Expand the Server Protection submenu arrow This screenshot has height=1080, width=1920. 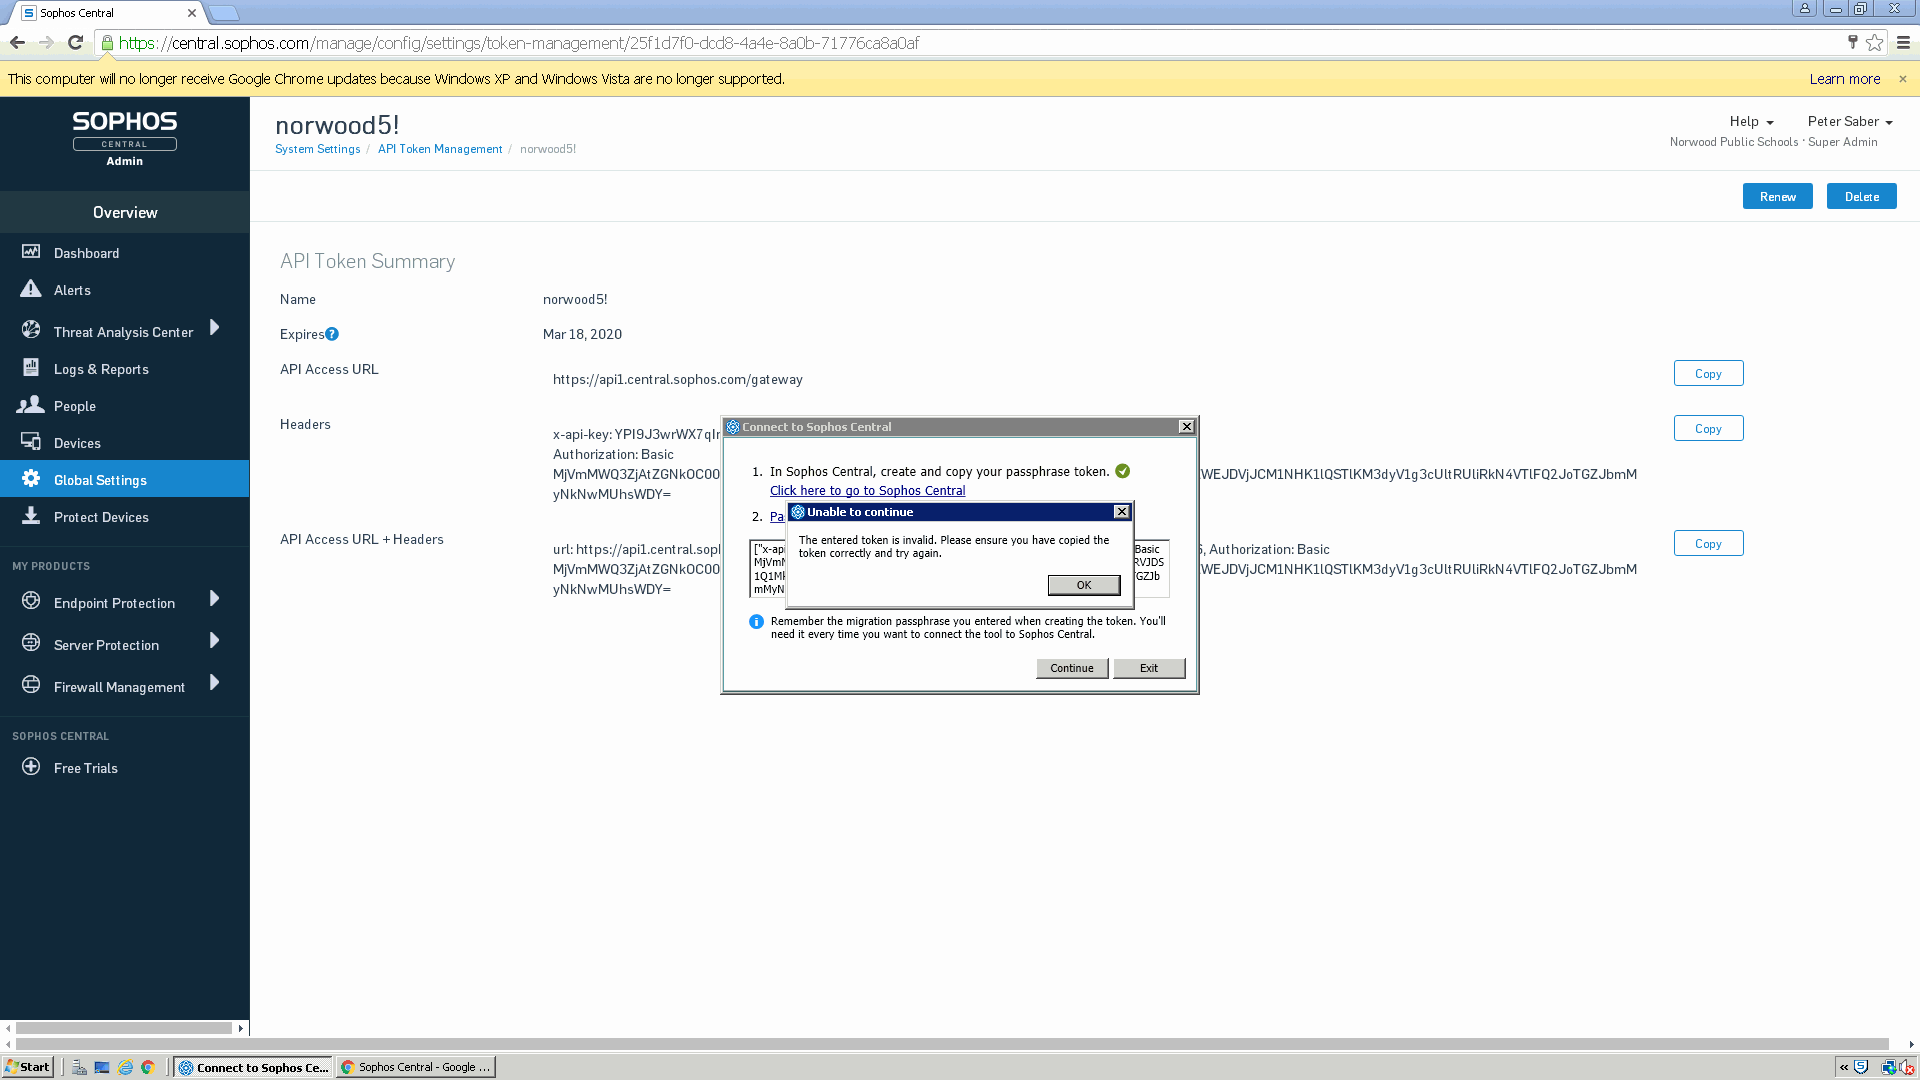pos(214,641)
